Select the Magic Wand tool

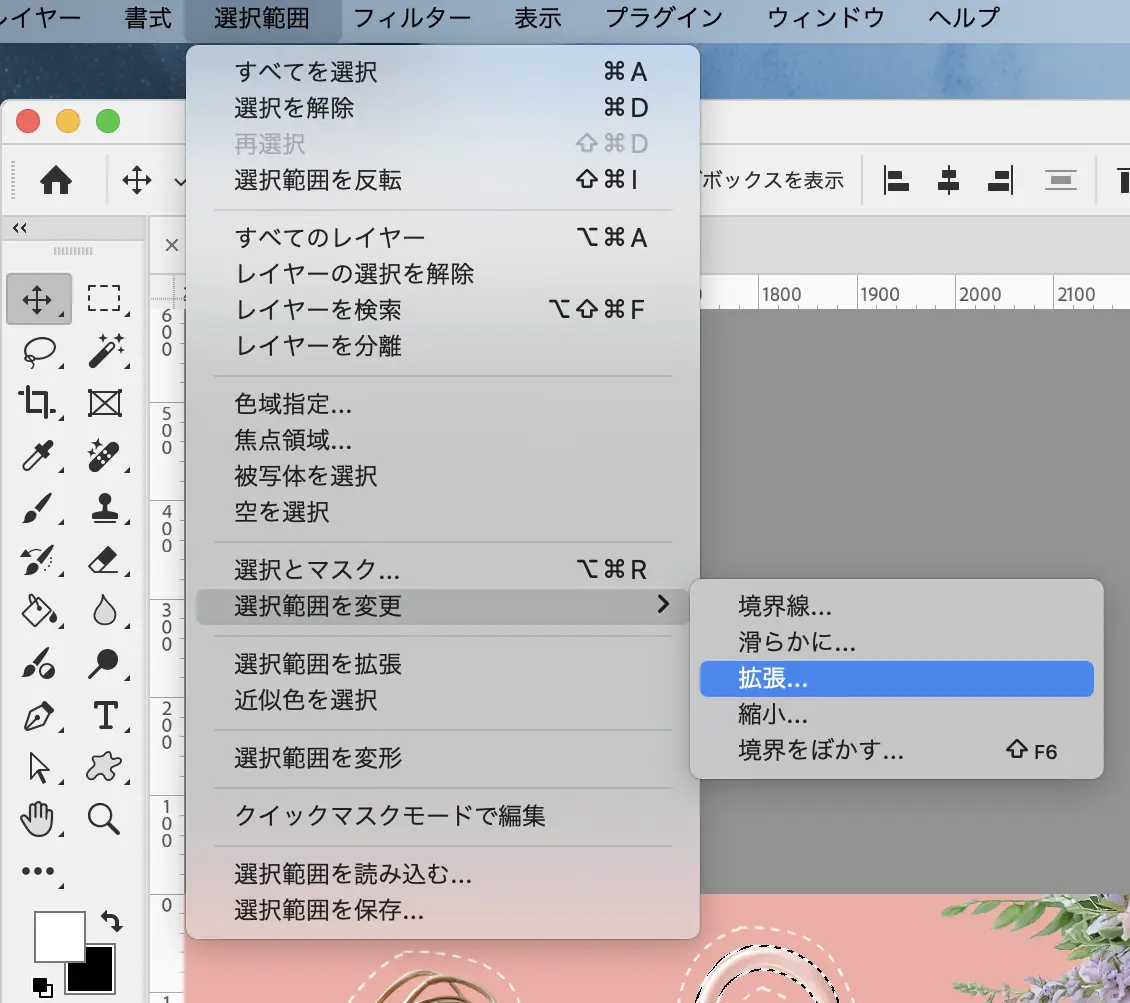click(x=104, y=351)
